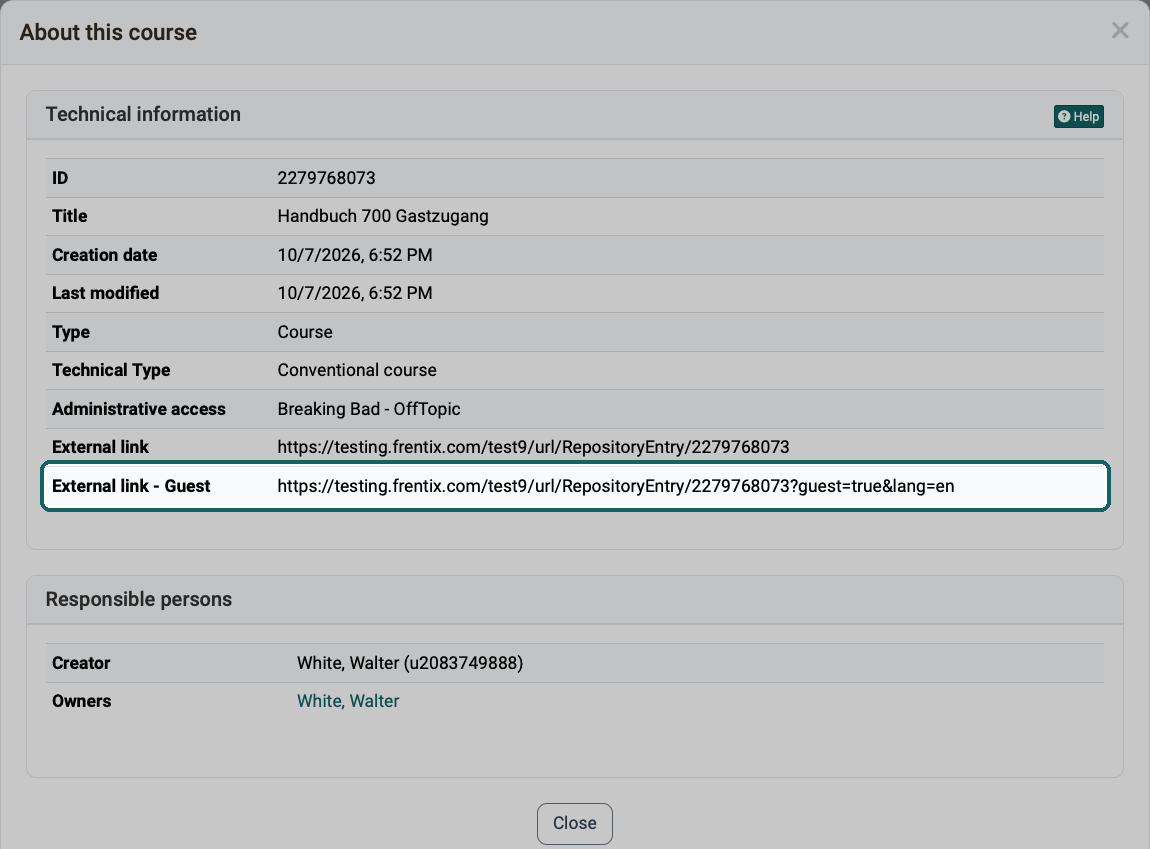Image resolution: width=1150 pixels, height=849 pixels.
Task: Click the Last modified label
Action: coord(106,293)
